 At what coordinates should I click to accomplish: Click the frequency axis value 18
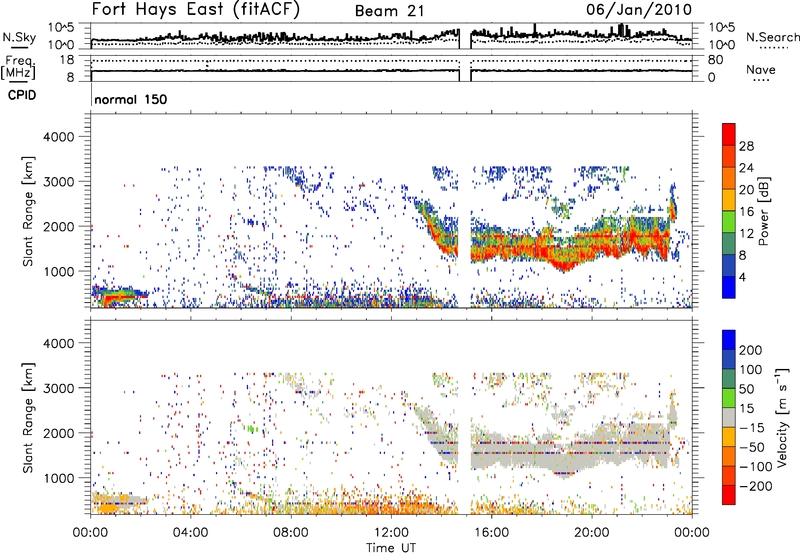[66, 60]
